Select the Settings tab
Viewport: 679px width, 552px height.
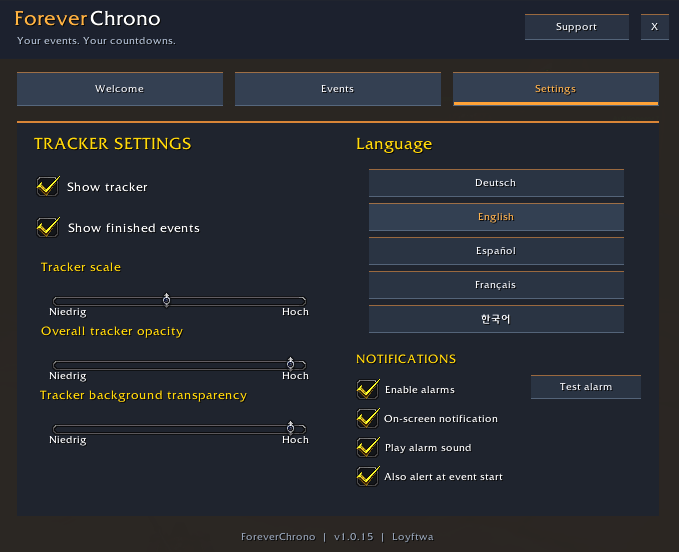point(556,89)
